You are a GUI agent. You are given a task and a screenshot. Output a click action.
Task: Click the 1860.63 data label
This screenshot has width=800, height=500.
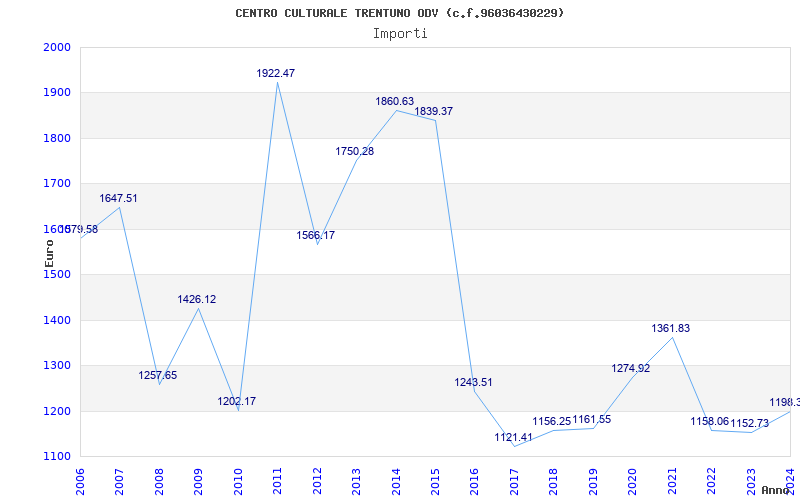point(395,102)
